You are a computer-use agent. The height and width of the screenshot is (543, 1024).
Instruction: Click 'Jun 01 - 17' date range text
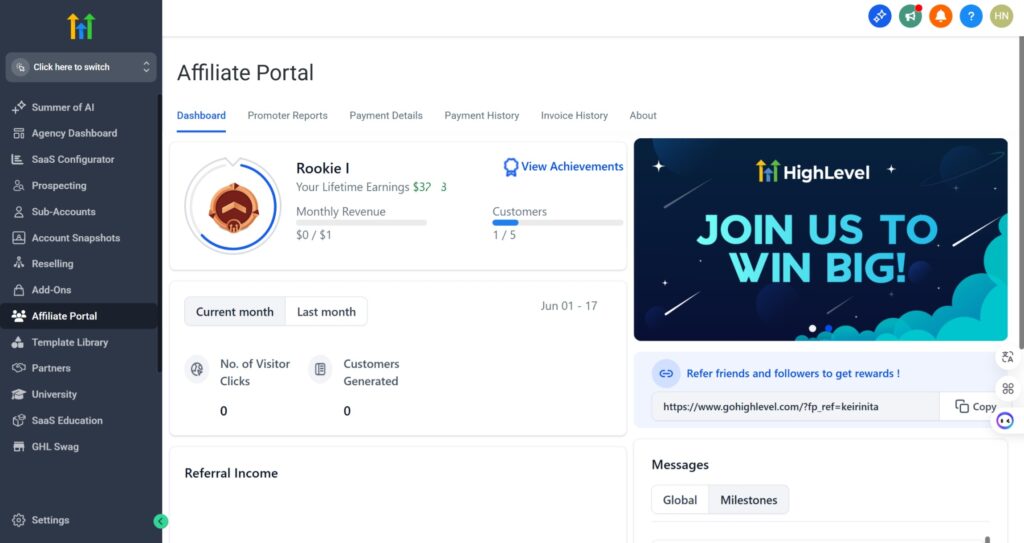pyautogui.click(x=569, y=306)
